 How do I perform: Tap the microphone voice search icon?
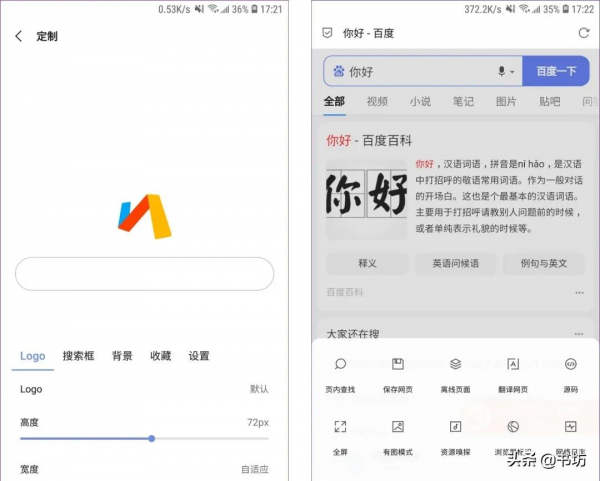(x=501, y=71)
